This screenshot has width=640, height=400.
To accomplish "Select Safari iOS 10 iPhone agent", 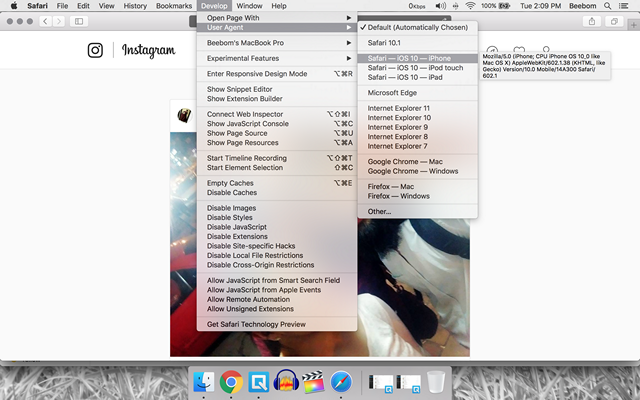I will tap(418, 58).
